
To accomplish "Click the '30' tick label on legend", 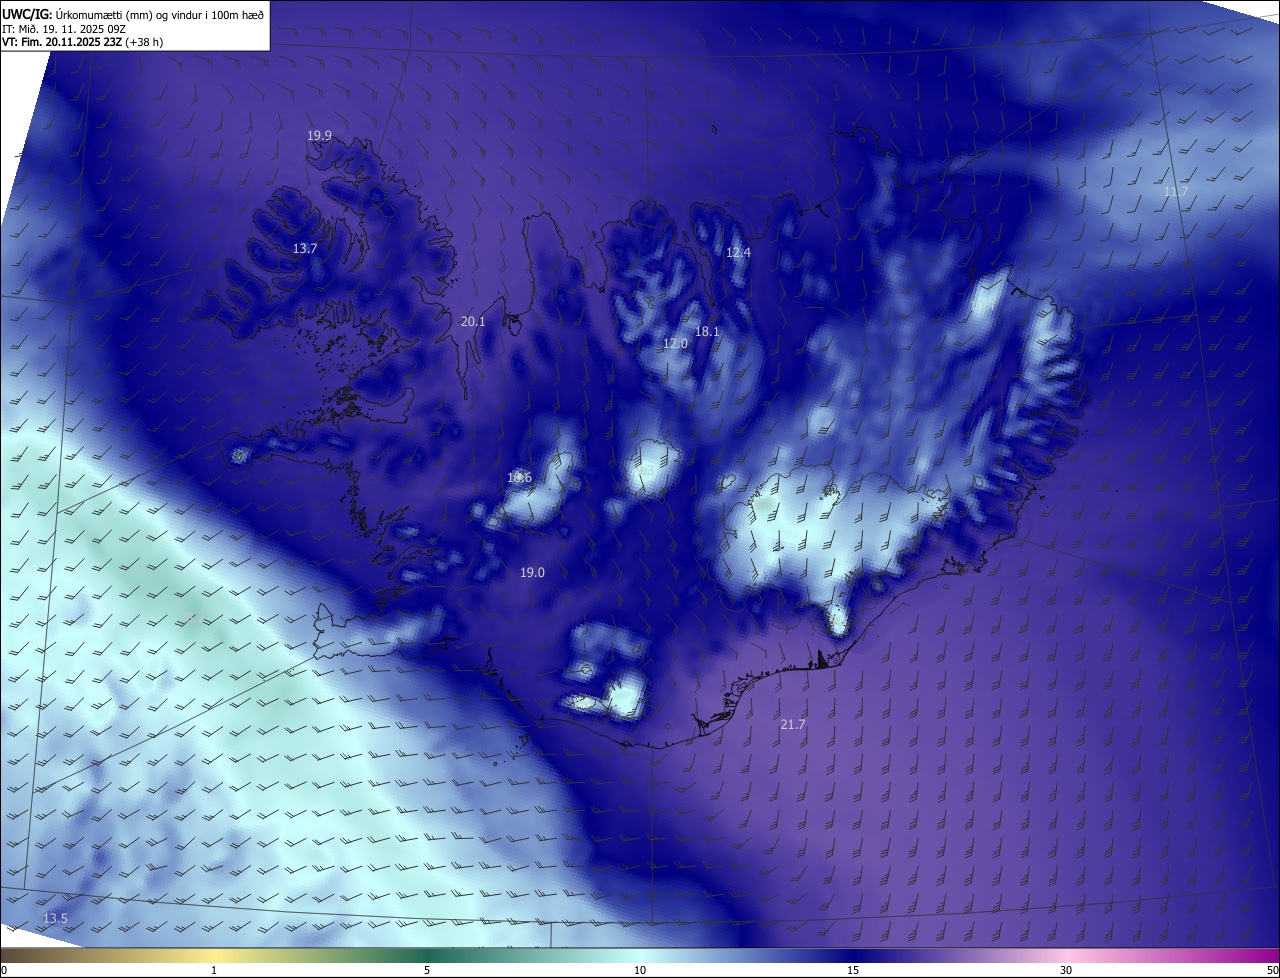I will click(x=1066, y=970).
